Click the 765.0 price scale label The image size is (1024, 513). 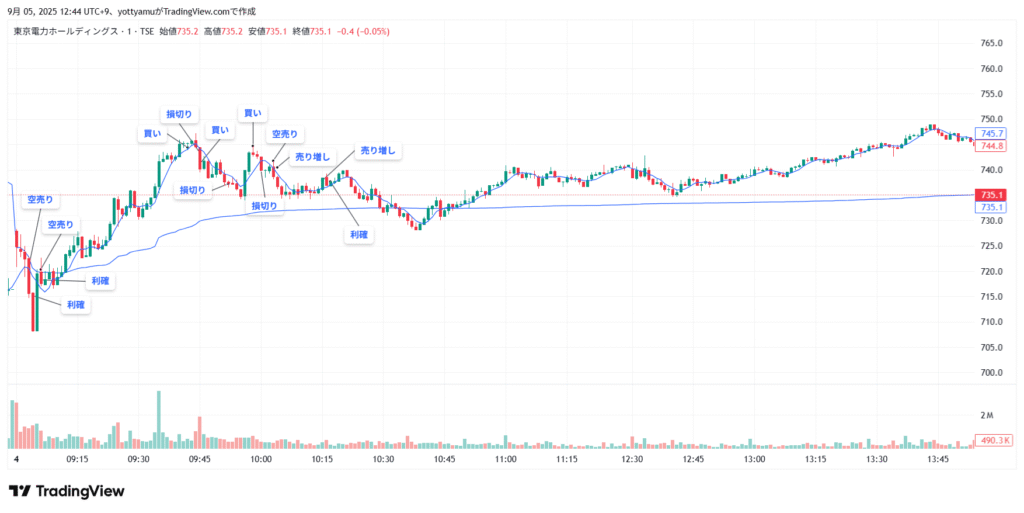(x=991, y=43)
